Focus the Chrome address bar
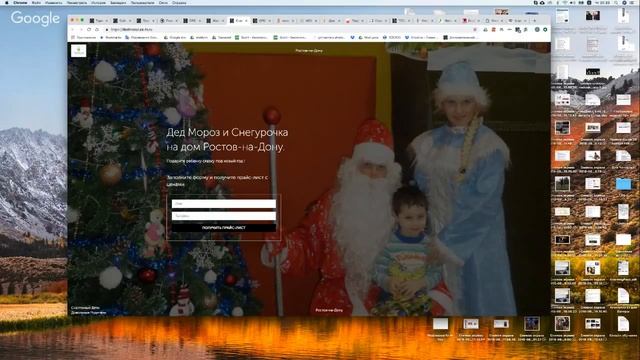The height and width of the screenshot is (360, 640). (x=290, y=29)
